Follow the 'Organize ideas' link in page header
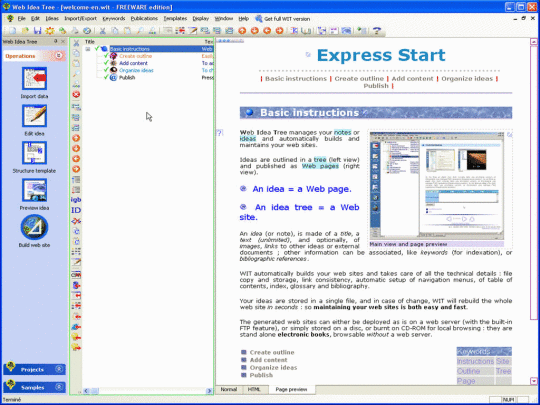The width and height of the screenshot is (540, 405). tap(467, 79)
